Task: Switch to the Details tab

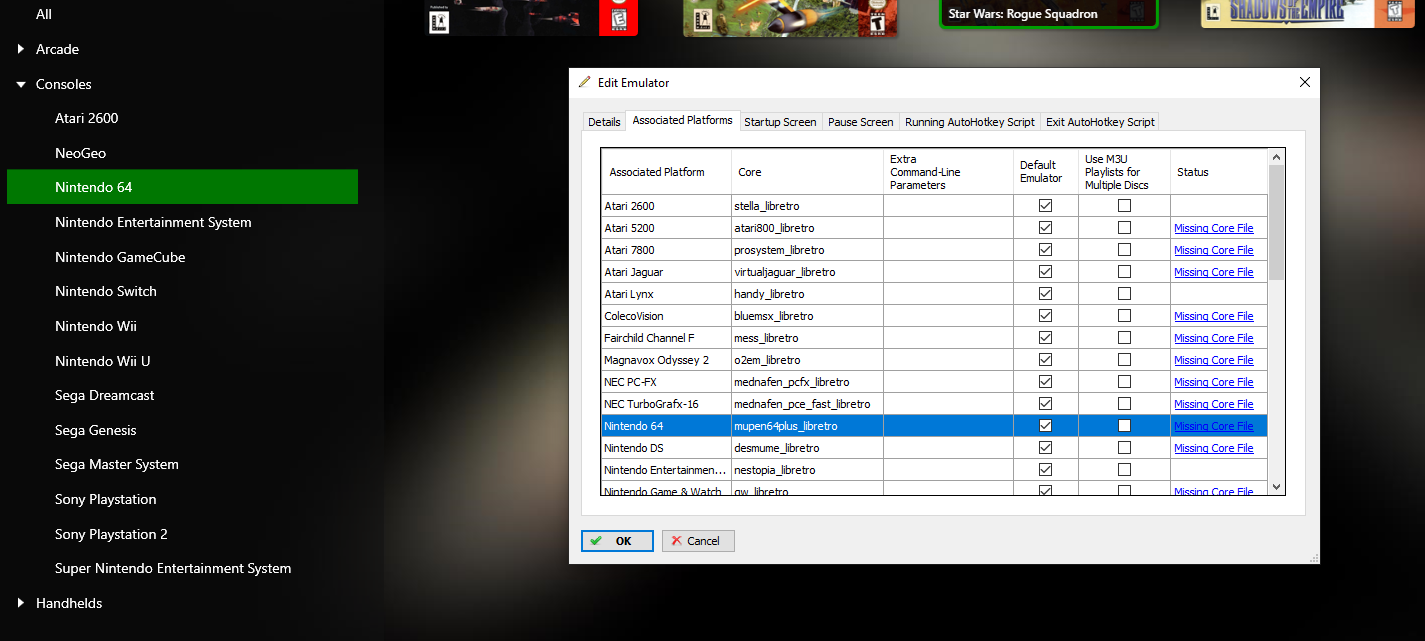Action: tap(604, 122)
